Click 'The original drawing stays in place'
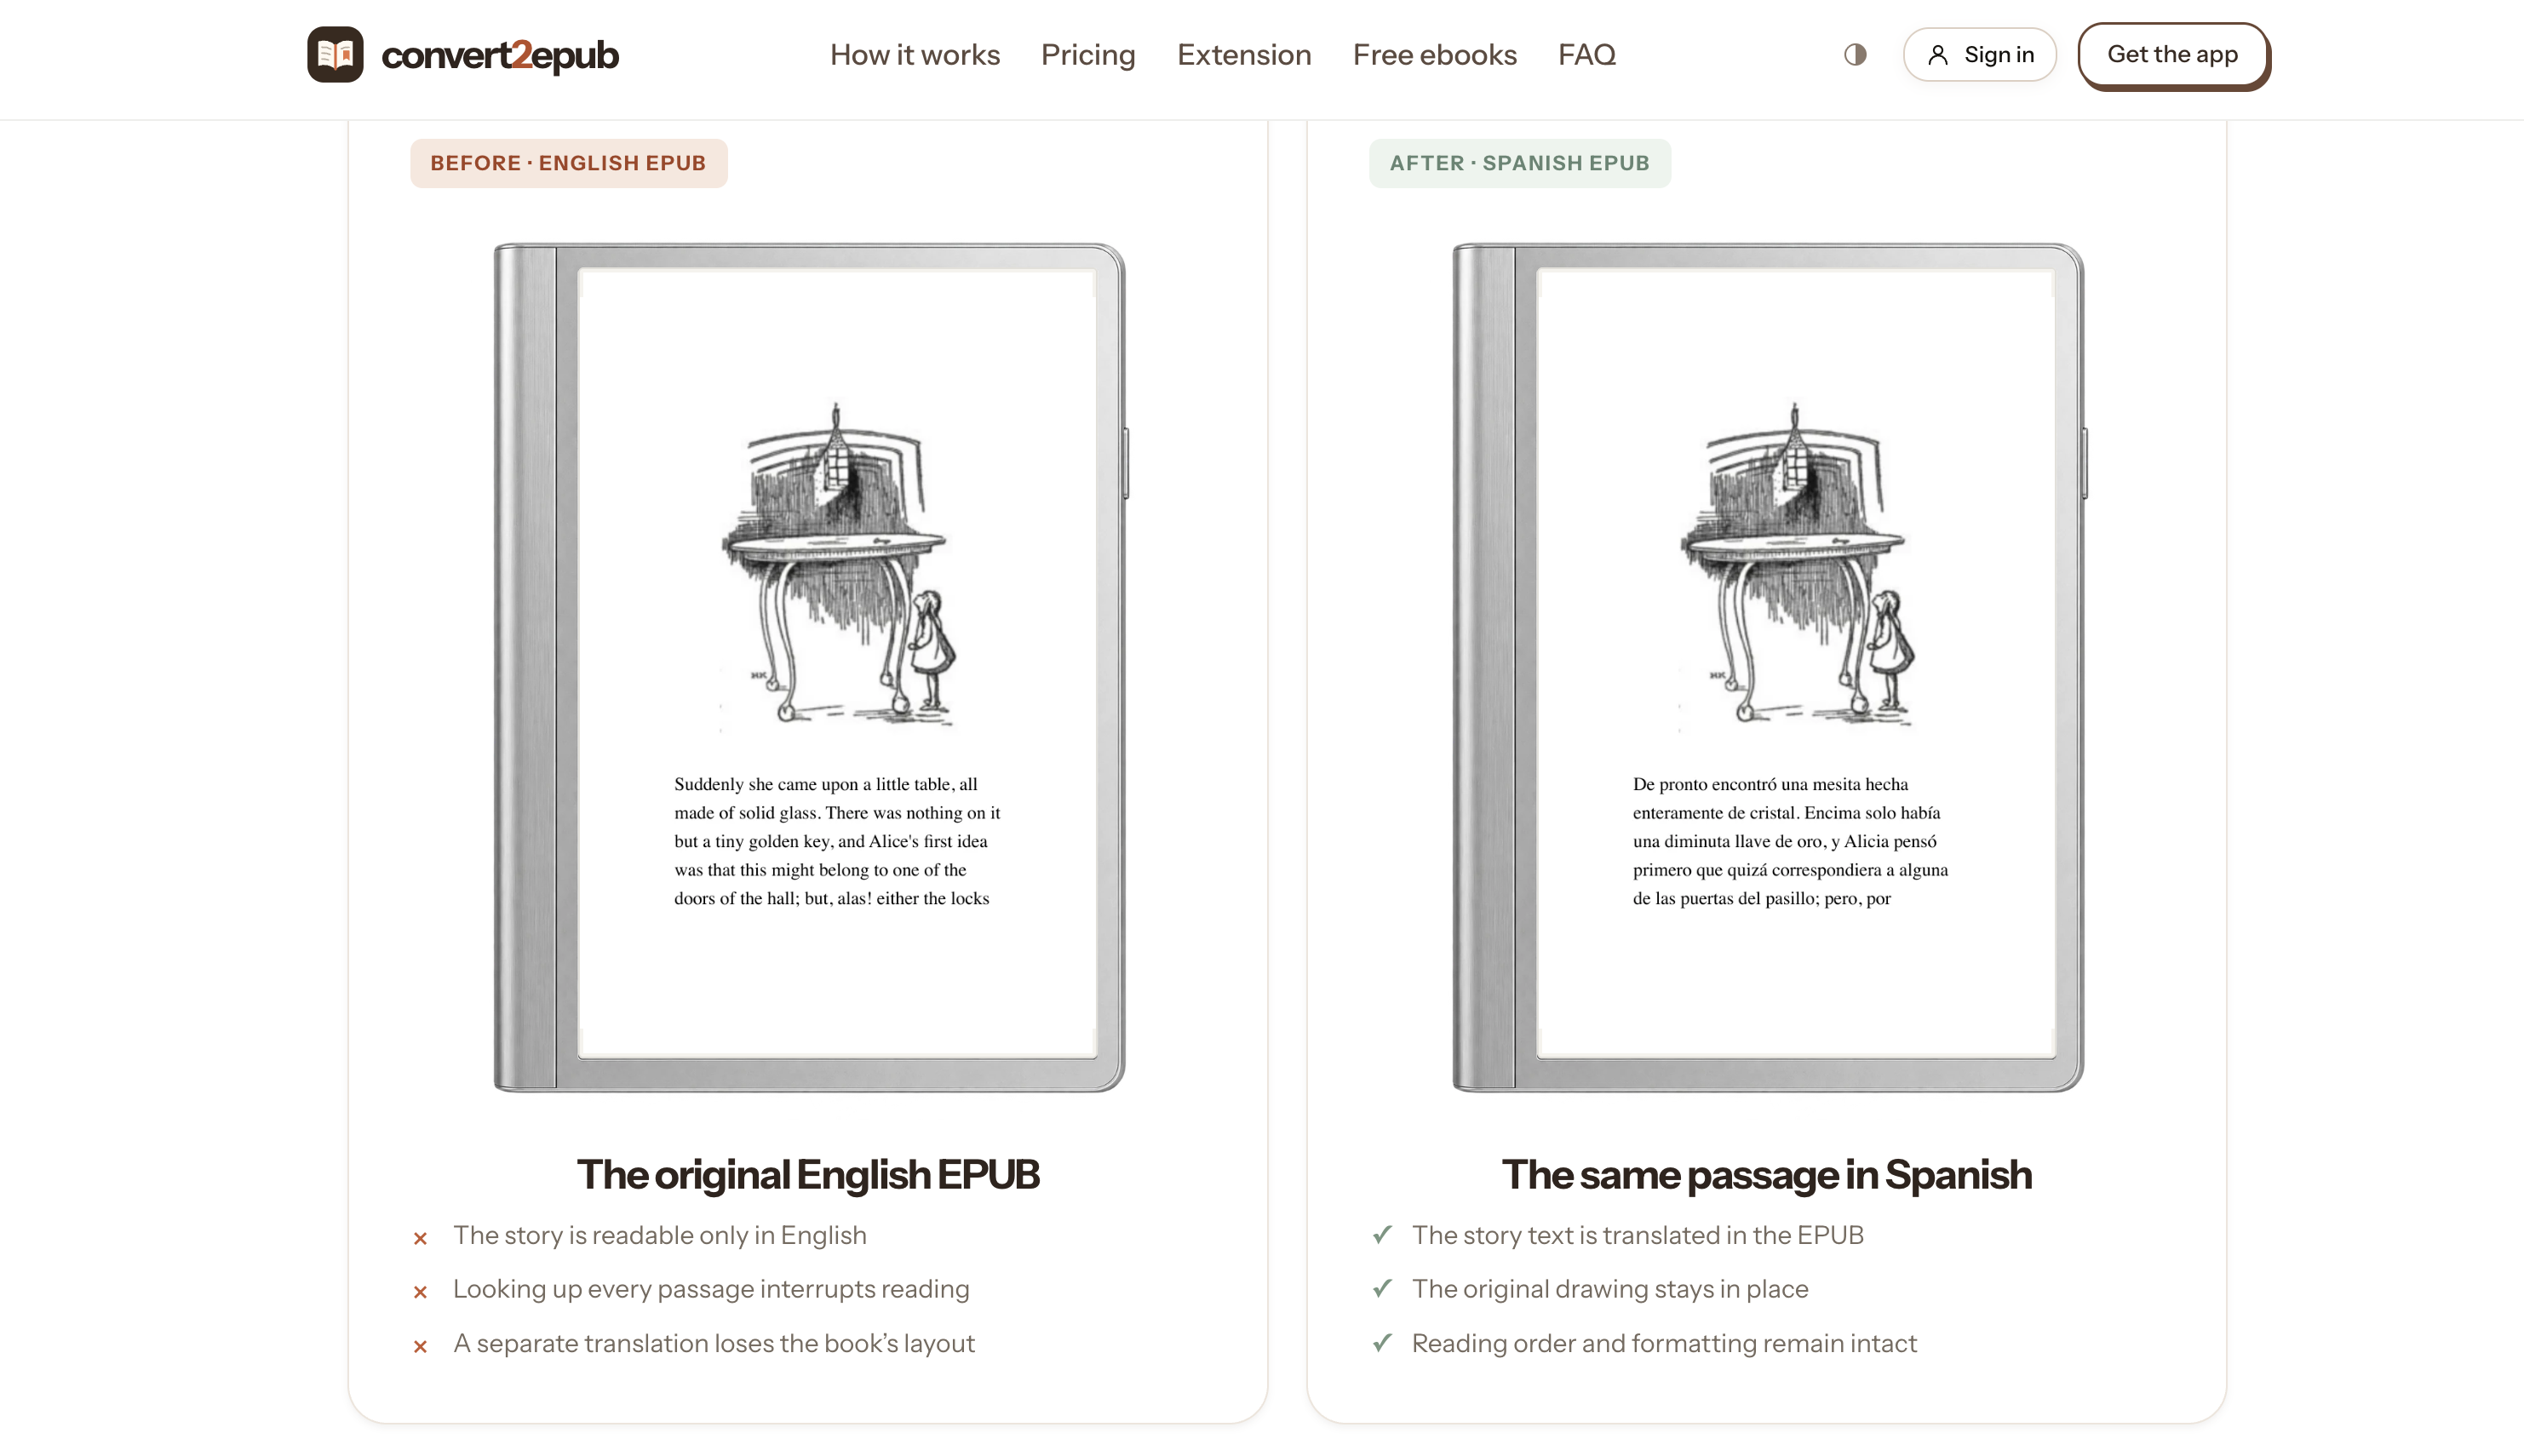The height and width of the screenshot is (1456, 2524). click(1610, 1289)
